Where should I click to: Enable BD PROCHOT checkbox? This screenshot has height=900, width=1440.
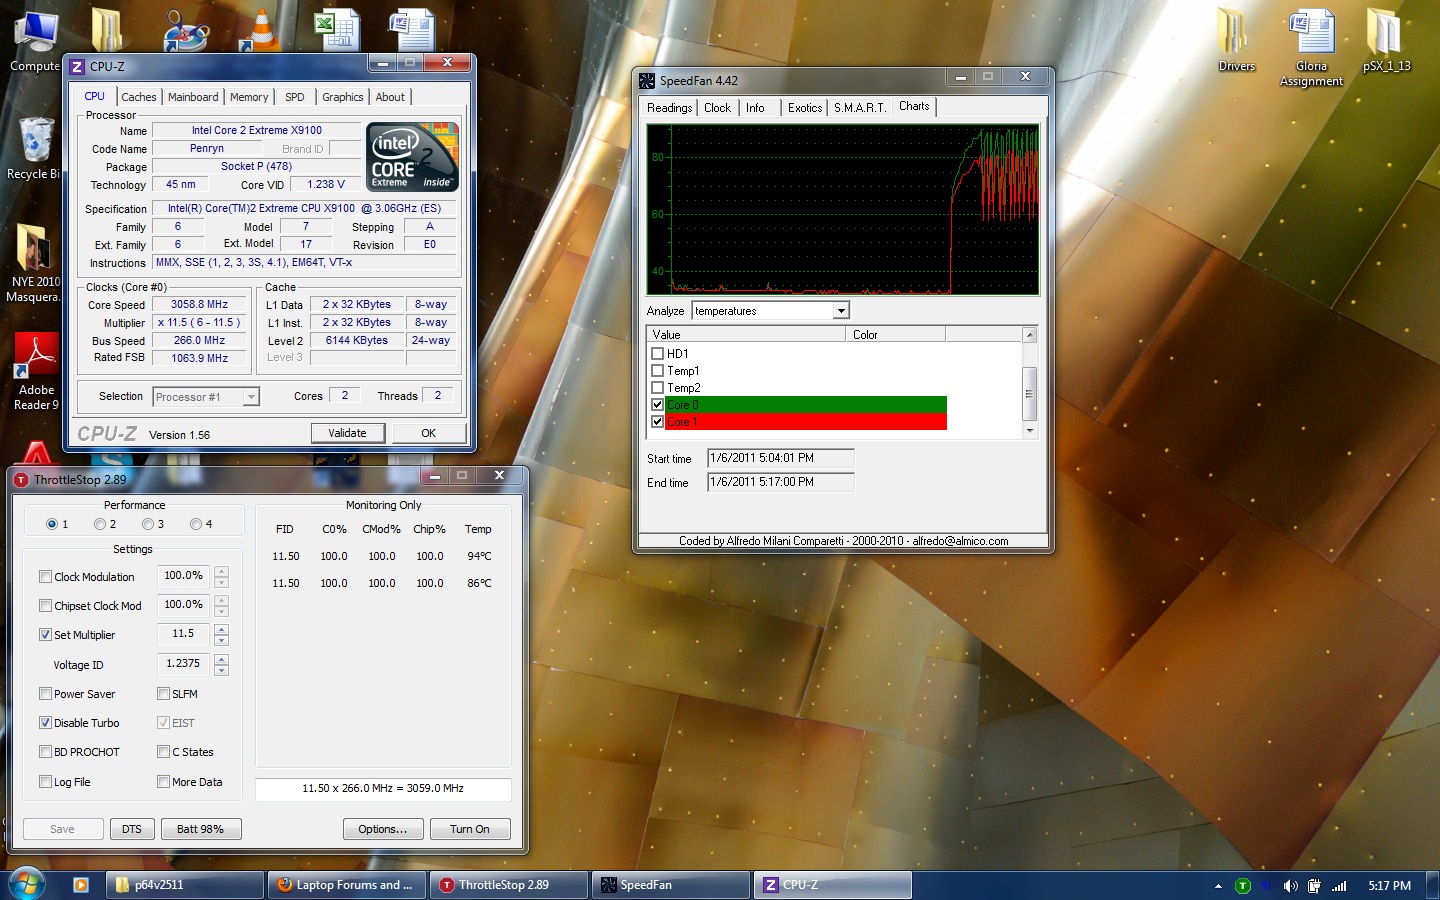point(45,751)
